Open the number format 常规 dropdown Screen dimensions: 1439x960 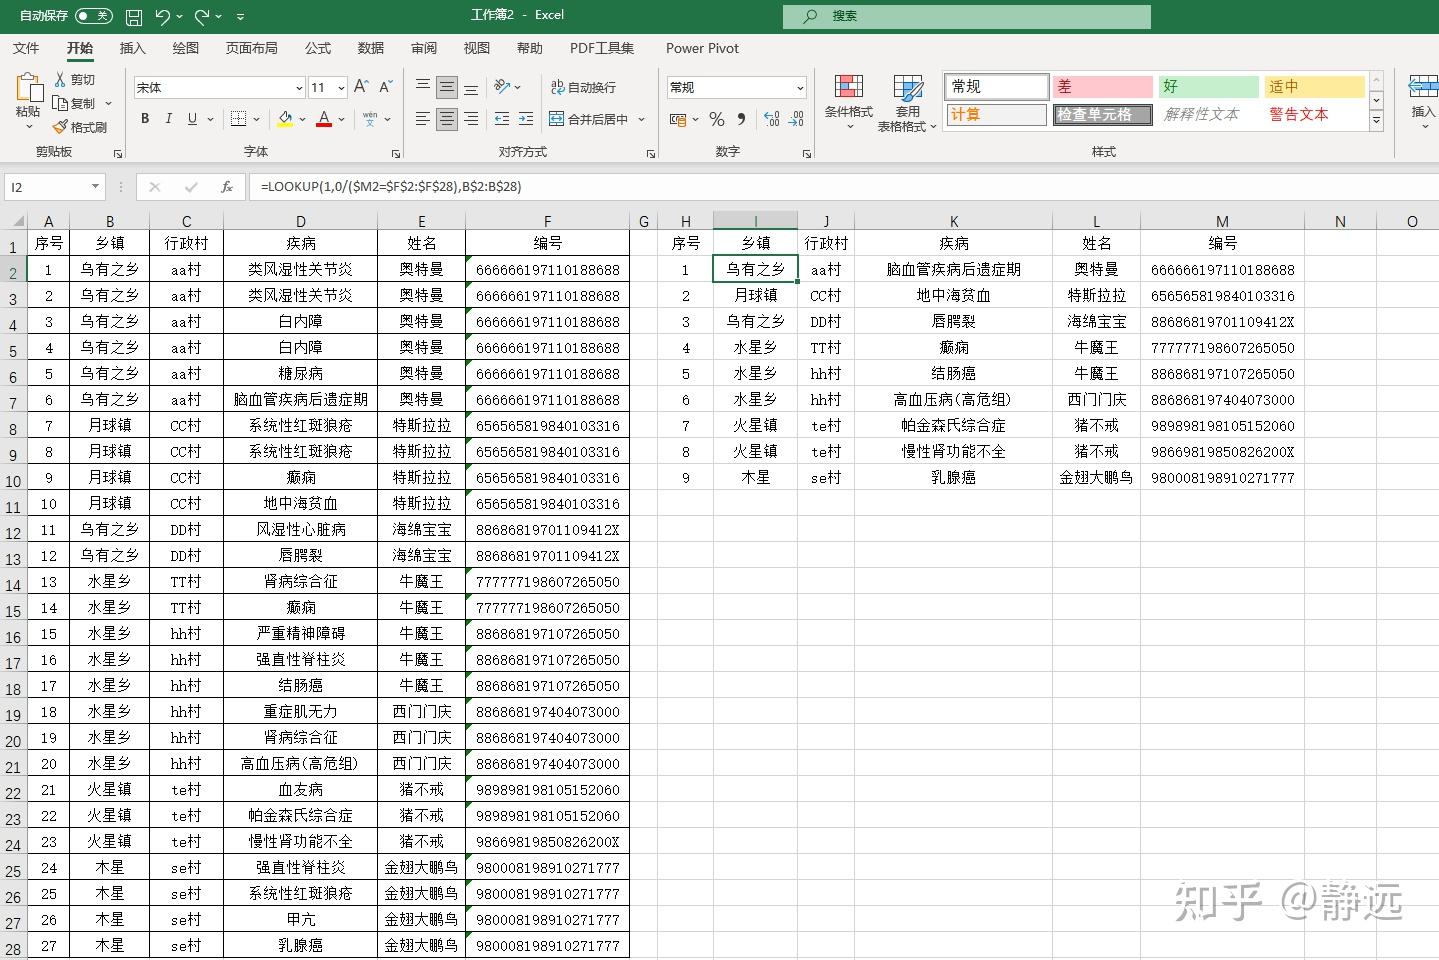[799, 88]
